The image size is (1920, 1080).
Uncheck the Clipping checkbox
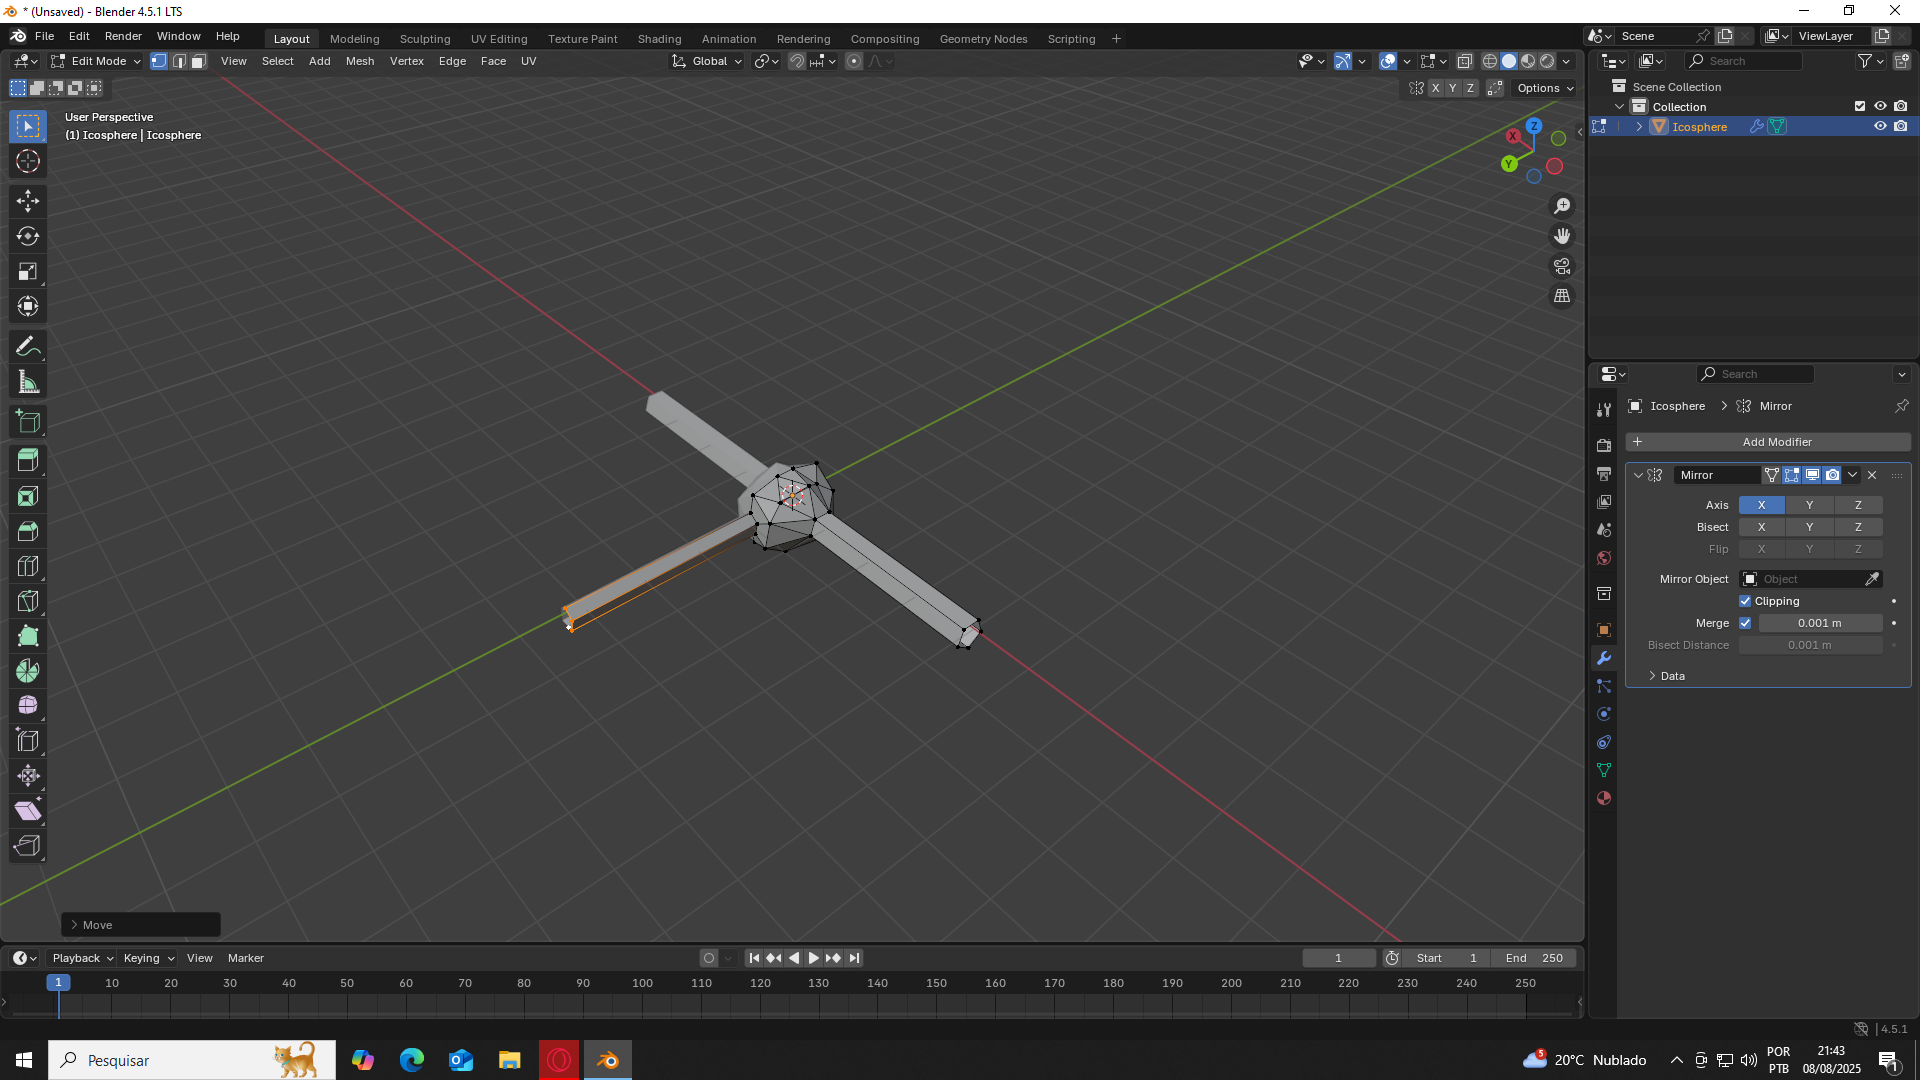pyautogui.click(x=1745, y=601)
